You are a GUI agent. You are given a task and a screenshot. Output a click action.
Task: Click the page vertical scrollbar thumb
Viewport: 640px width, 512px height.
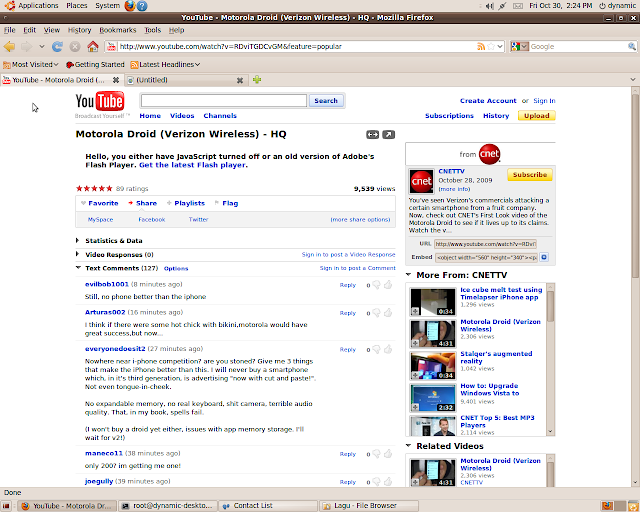tap(636, 186)
